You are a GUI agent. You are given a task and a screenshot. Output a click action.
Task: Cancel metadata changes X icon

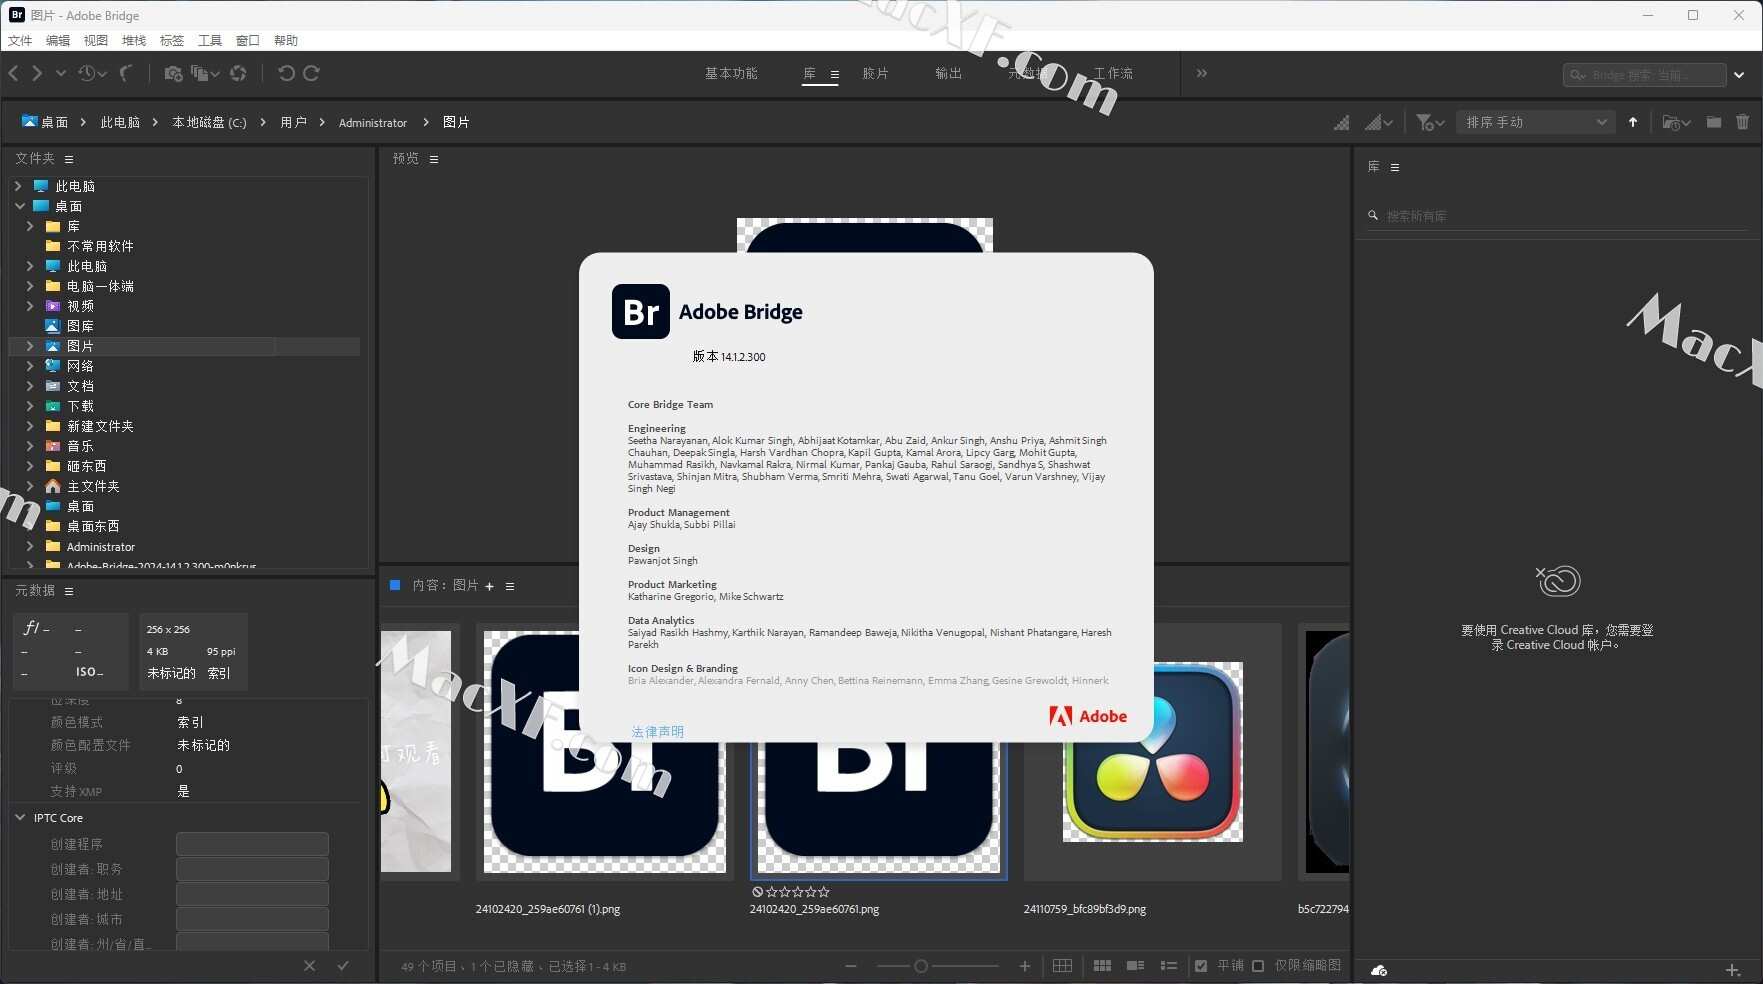(309, 965)
